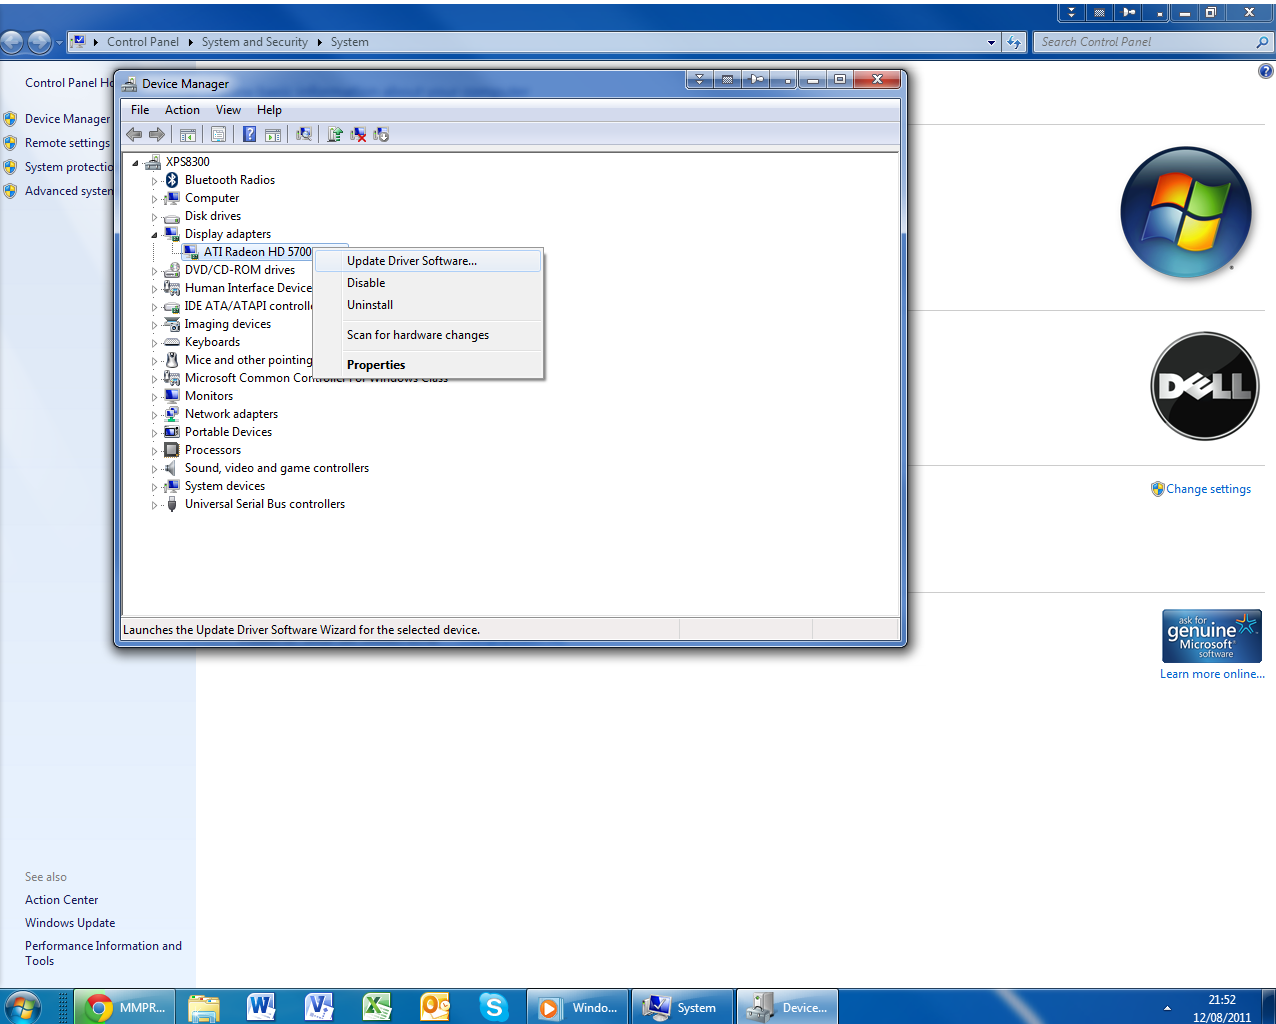1276x1024 pixels.
Task: Click the Show/Hide Console Tree toolbar icon
Action: [188, 134]
